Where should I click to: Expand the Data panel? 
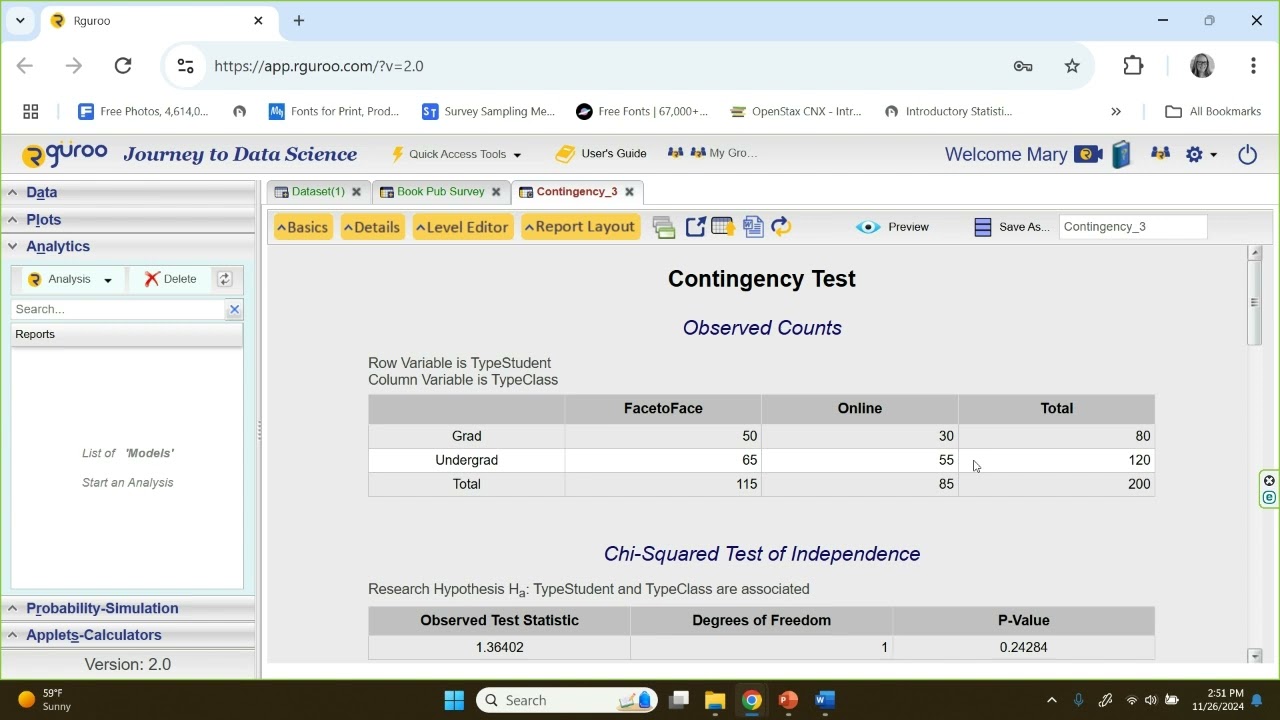tap(128, 192)
